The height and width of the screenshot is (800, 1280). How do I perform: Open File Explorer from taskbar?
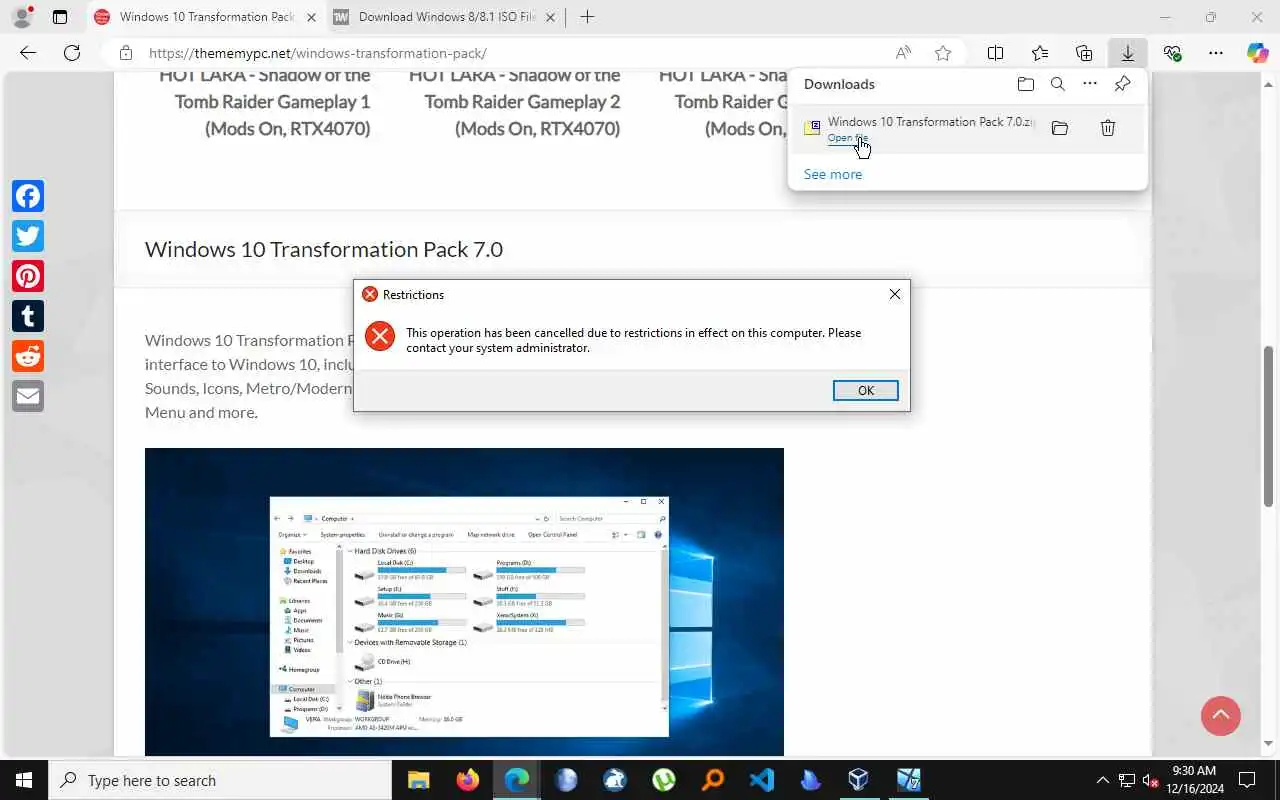(x=418, y=780)
